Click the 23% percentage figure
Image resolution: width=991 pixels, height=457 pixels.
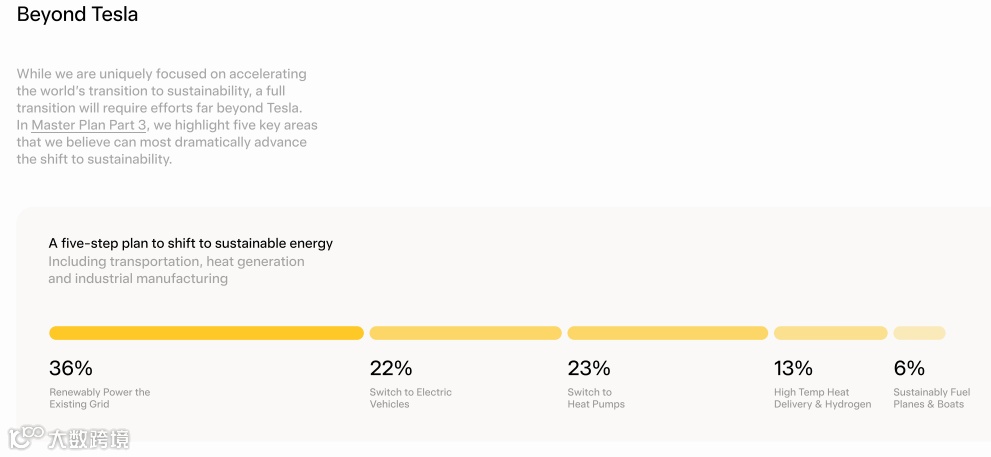(588, 368)
